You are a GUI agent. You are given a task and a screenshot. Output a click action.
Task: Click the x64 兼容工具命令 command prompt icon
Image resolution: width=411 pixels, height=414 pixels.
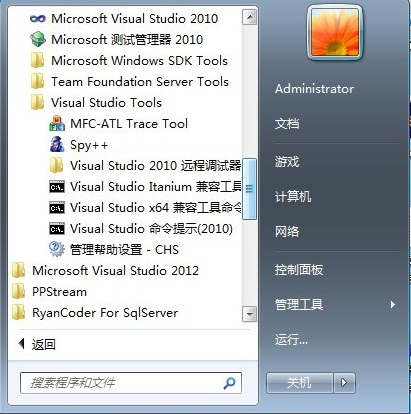coord(57,208)
